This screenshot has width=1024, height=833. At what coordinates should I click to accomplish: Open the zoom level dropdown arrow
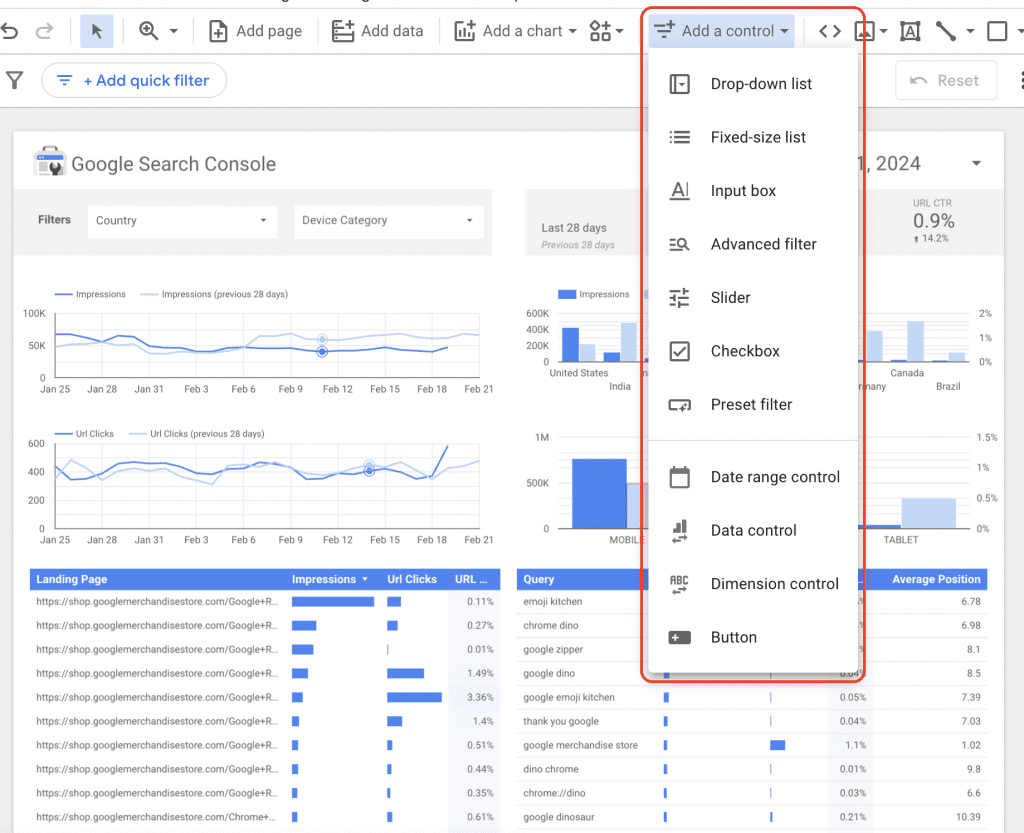point(174,31)
